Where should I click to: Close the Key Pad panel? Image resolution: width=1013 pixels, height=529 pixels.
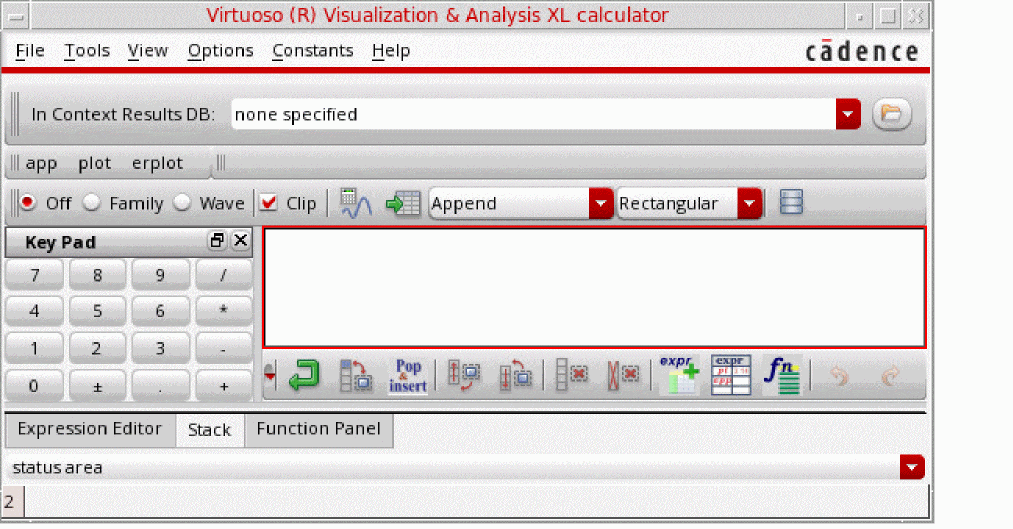[240, 241]
